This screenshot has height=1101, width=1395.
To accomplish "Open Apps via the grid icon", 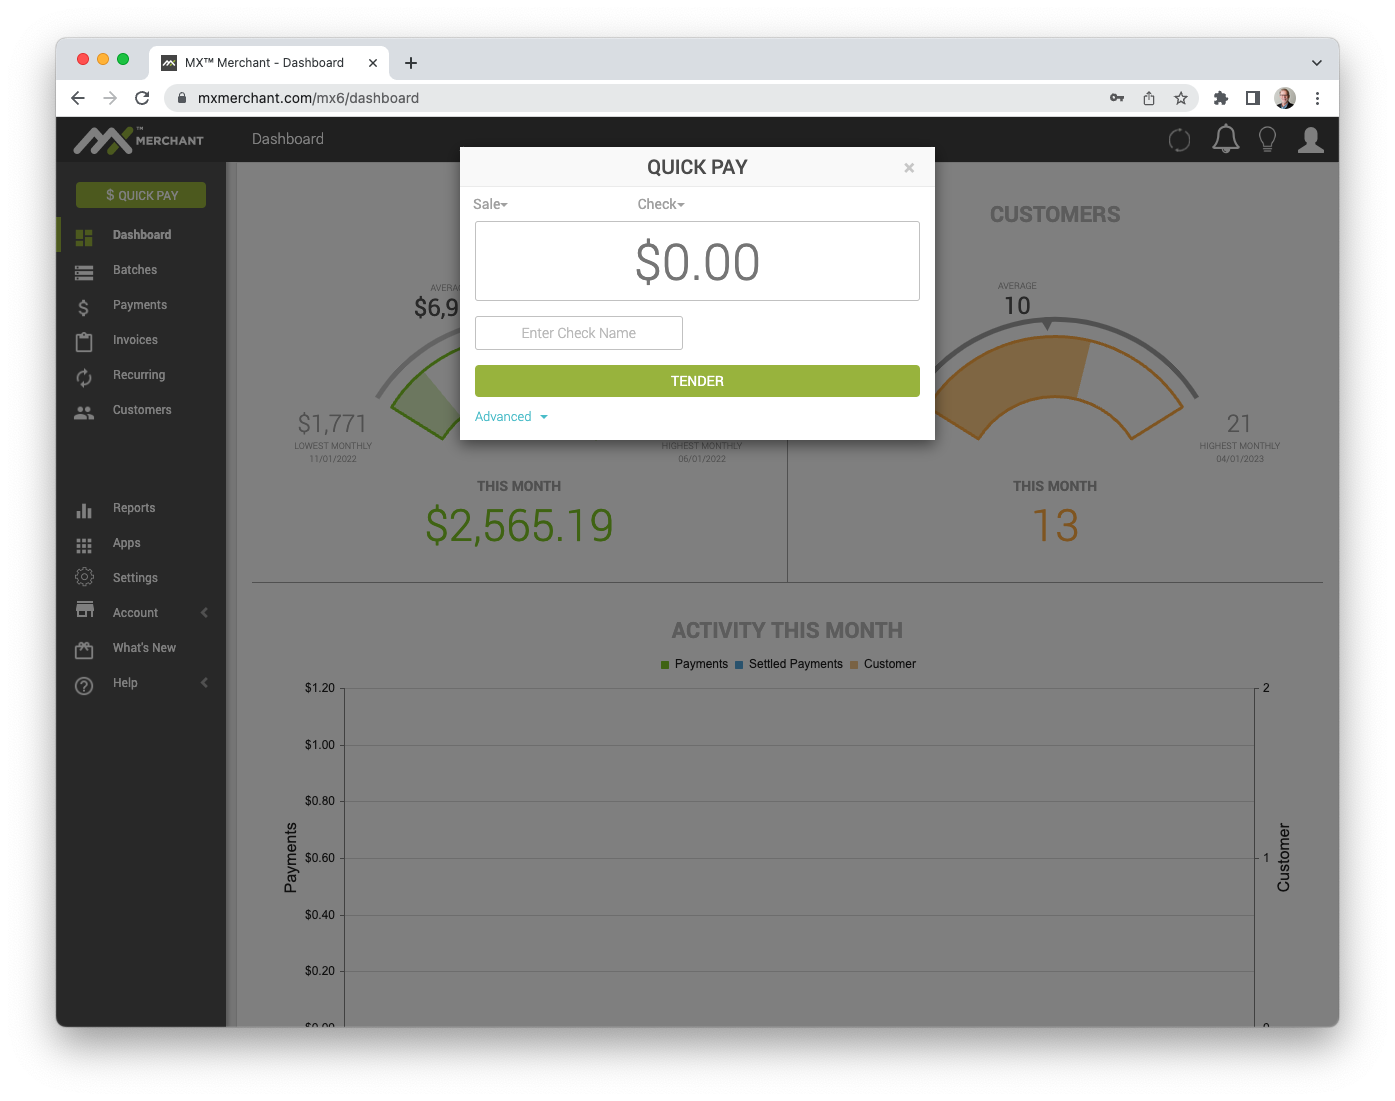I will [84, 543].
